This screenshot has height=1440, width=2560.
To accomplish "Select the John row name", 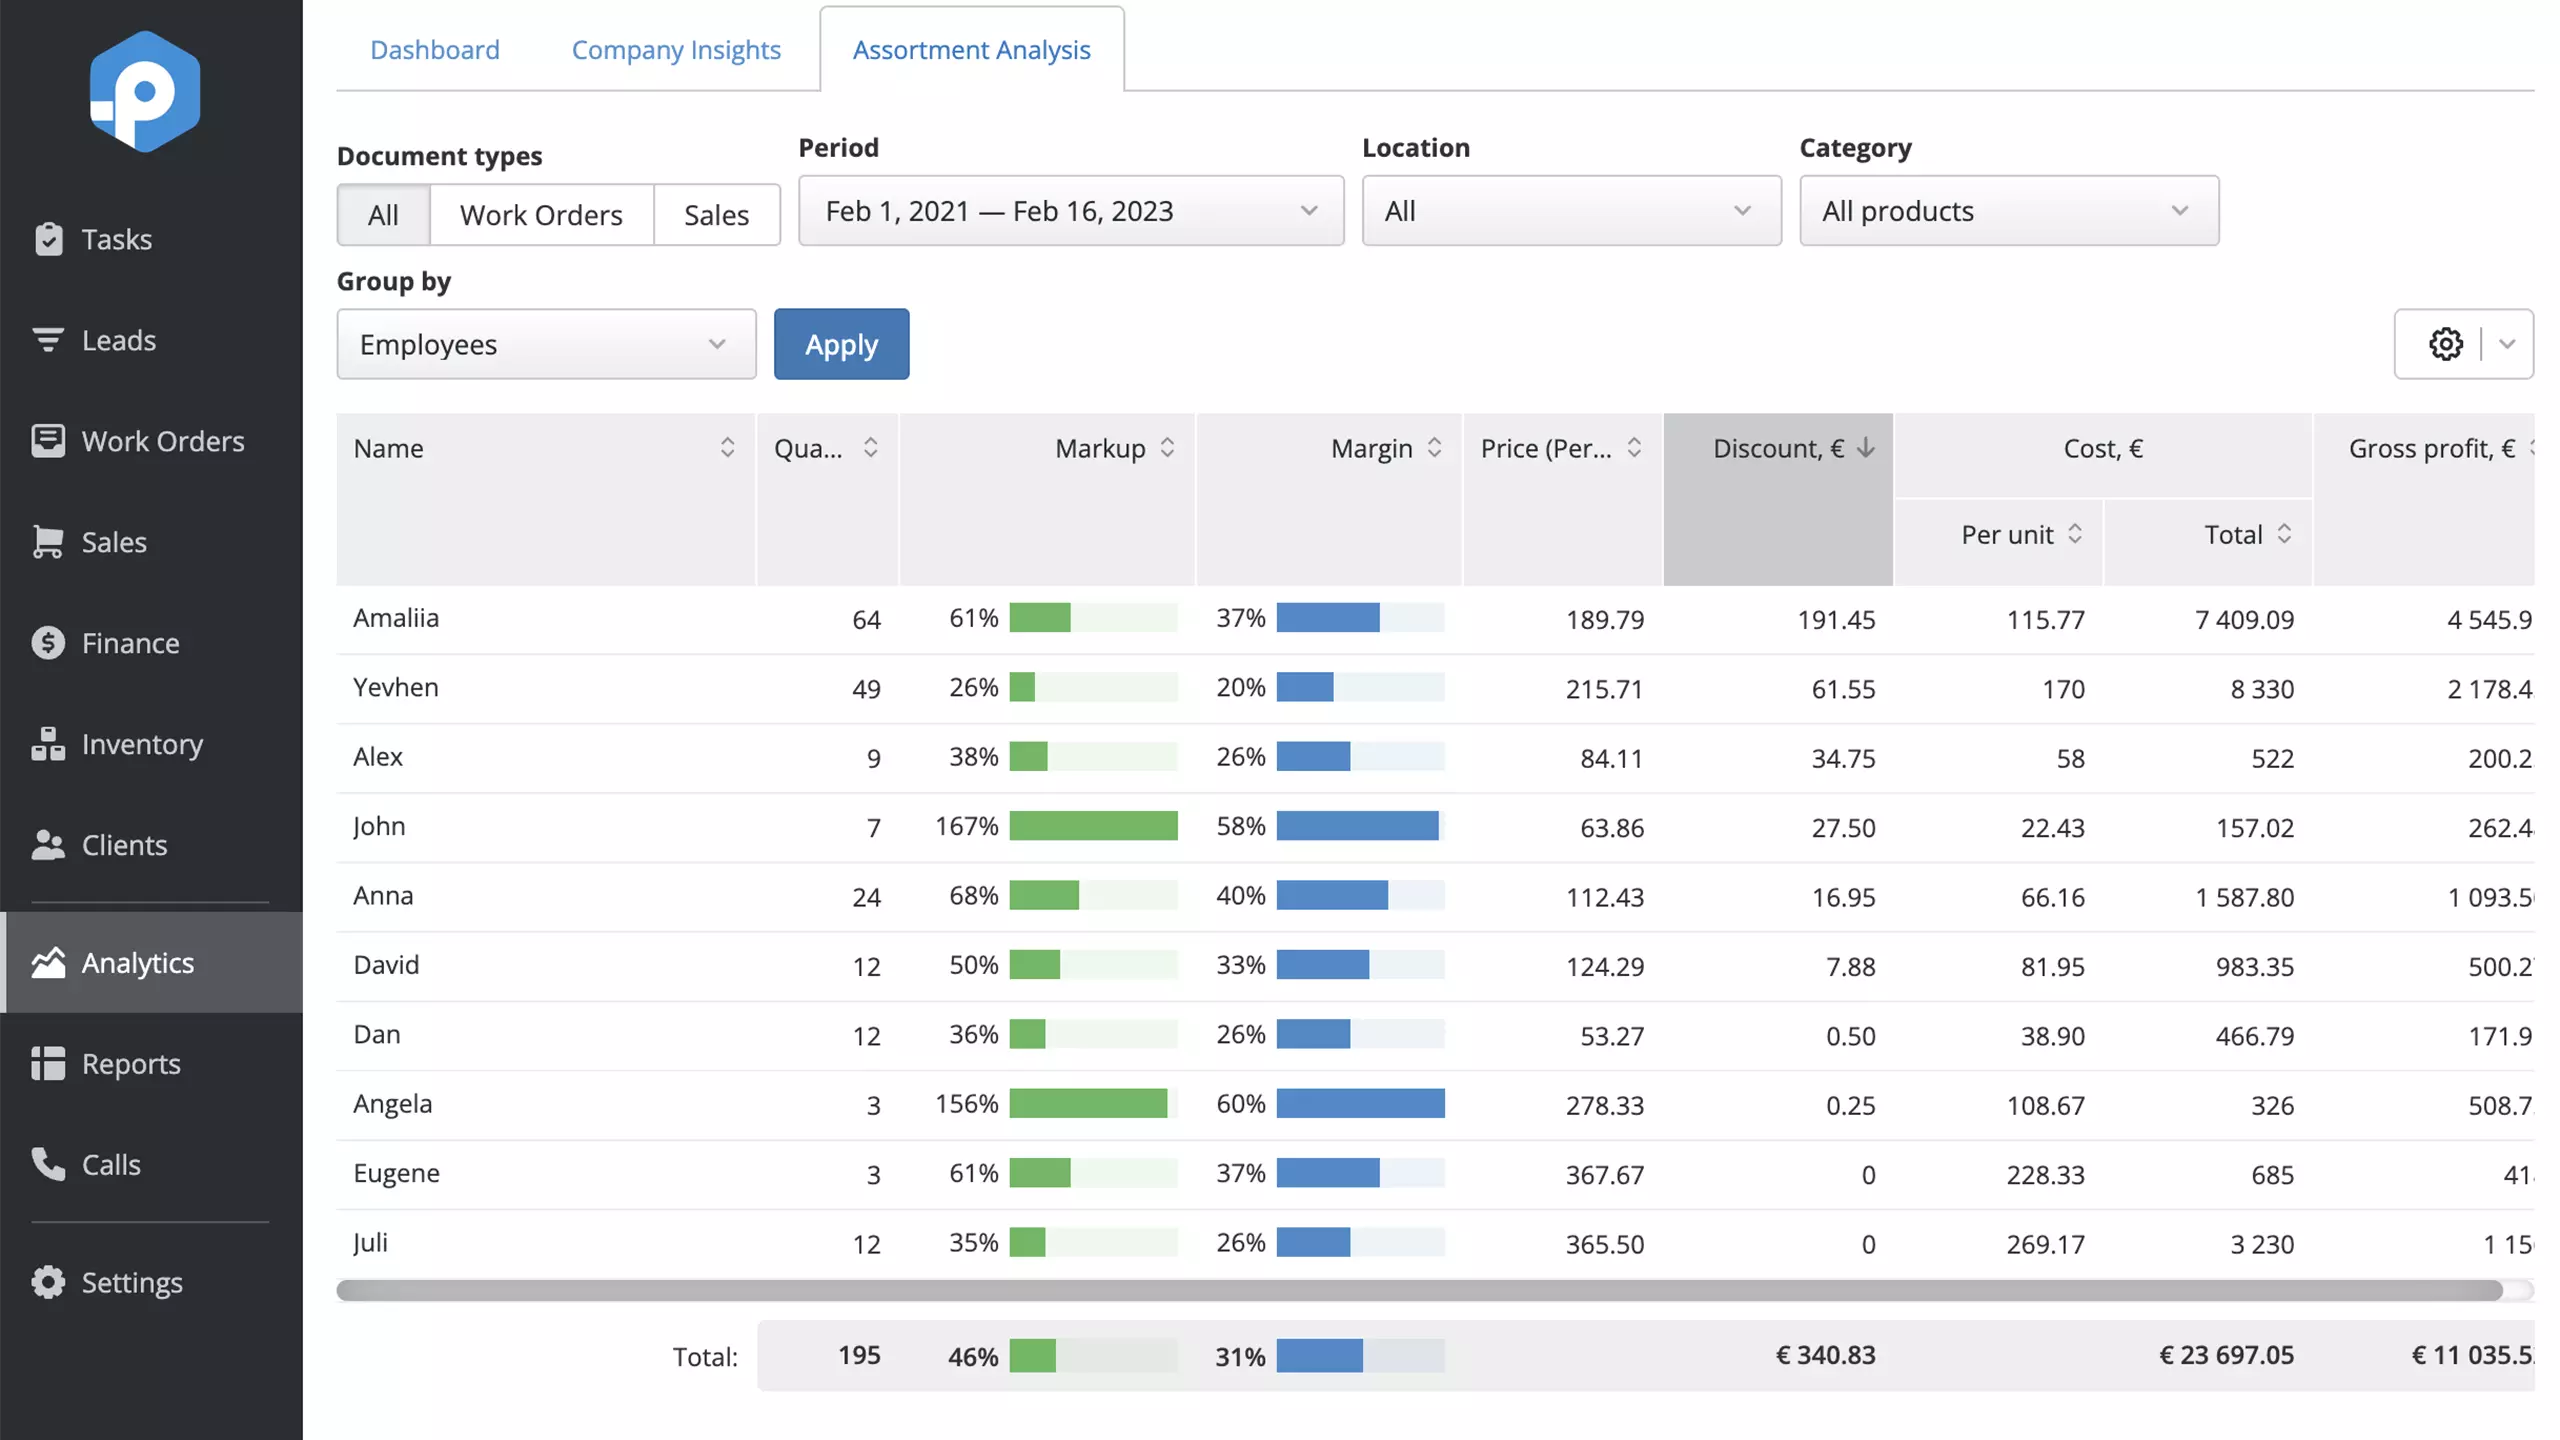I will tap(379, 826).
